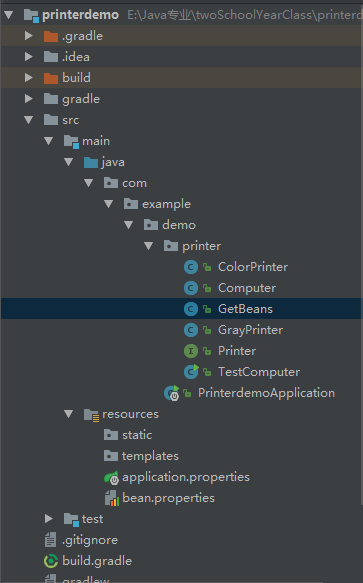Select the Computer class row

point(182,288)
